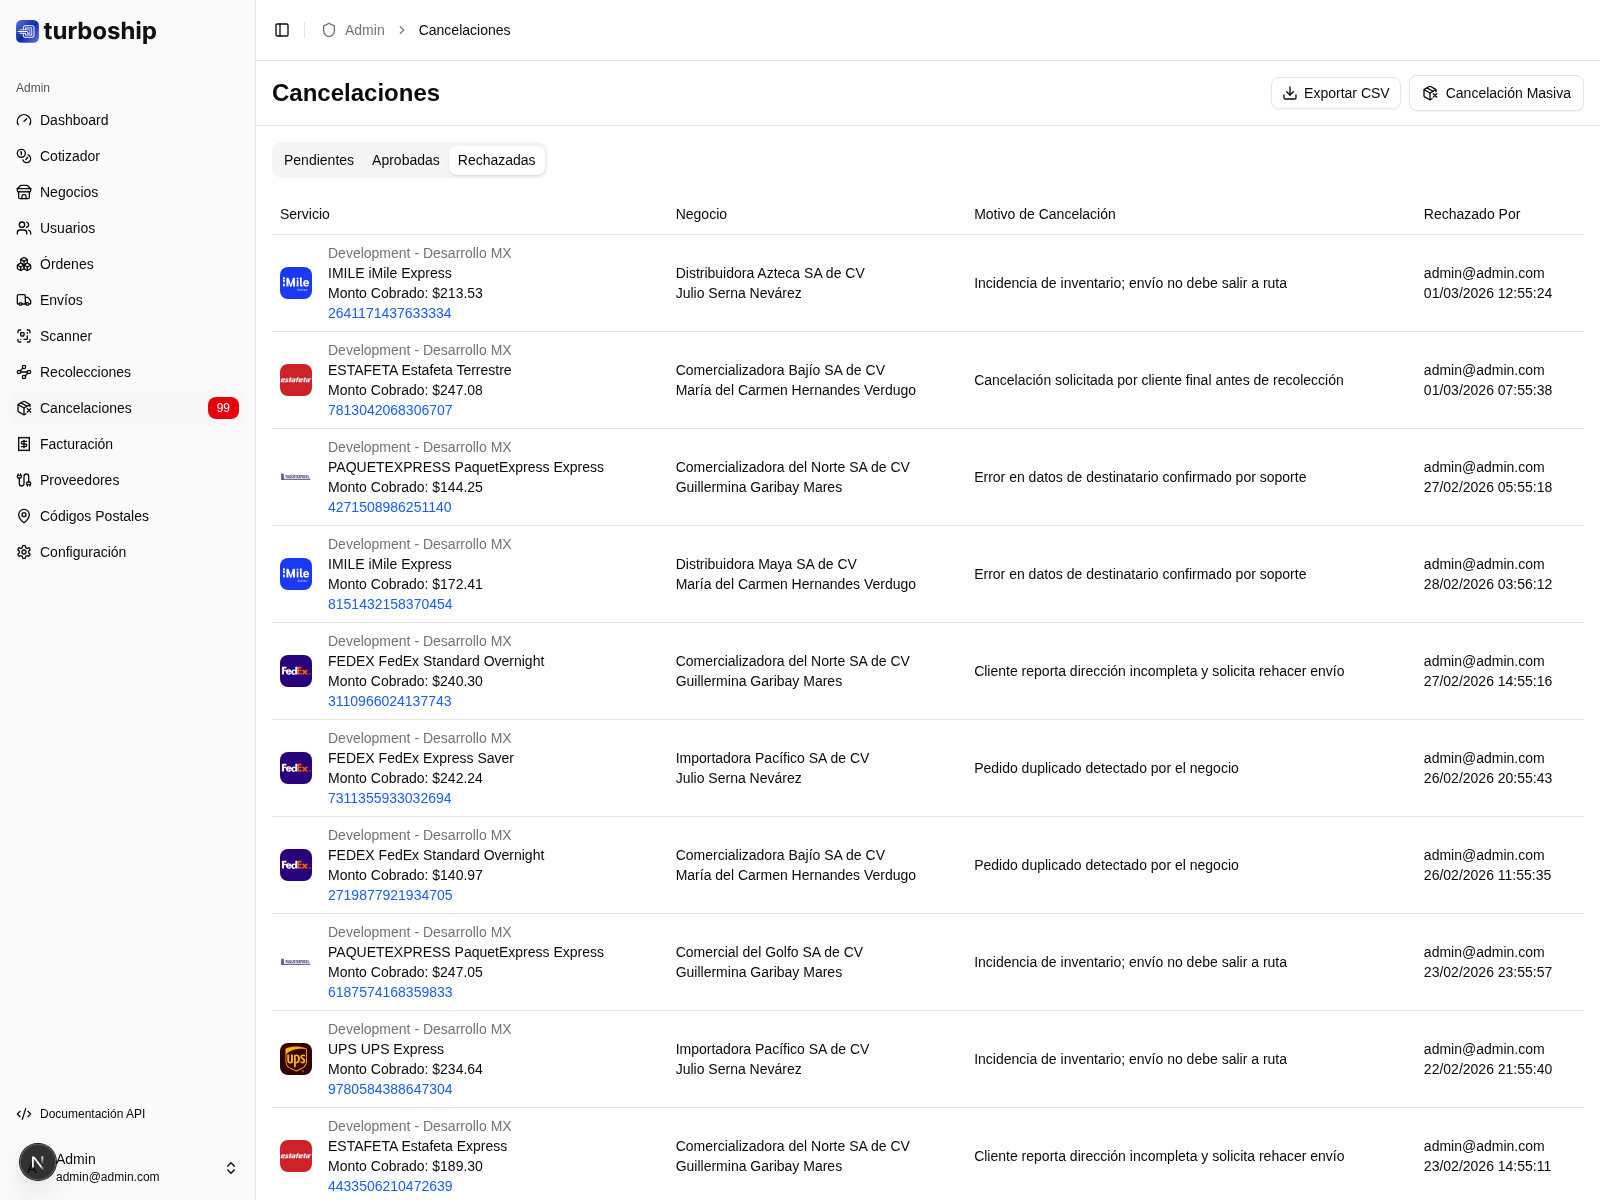This screenshot has height=1200, width=1600.
Task: Open the Cotizador sidebar item
Action: (x=70, y=156)
